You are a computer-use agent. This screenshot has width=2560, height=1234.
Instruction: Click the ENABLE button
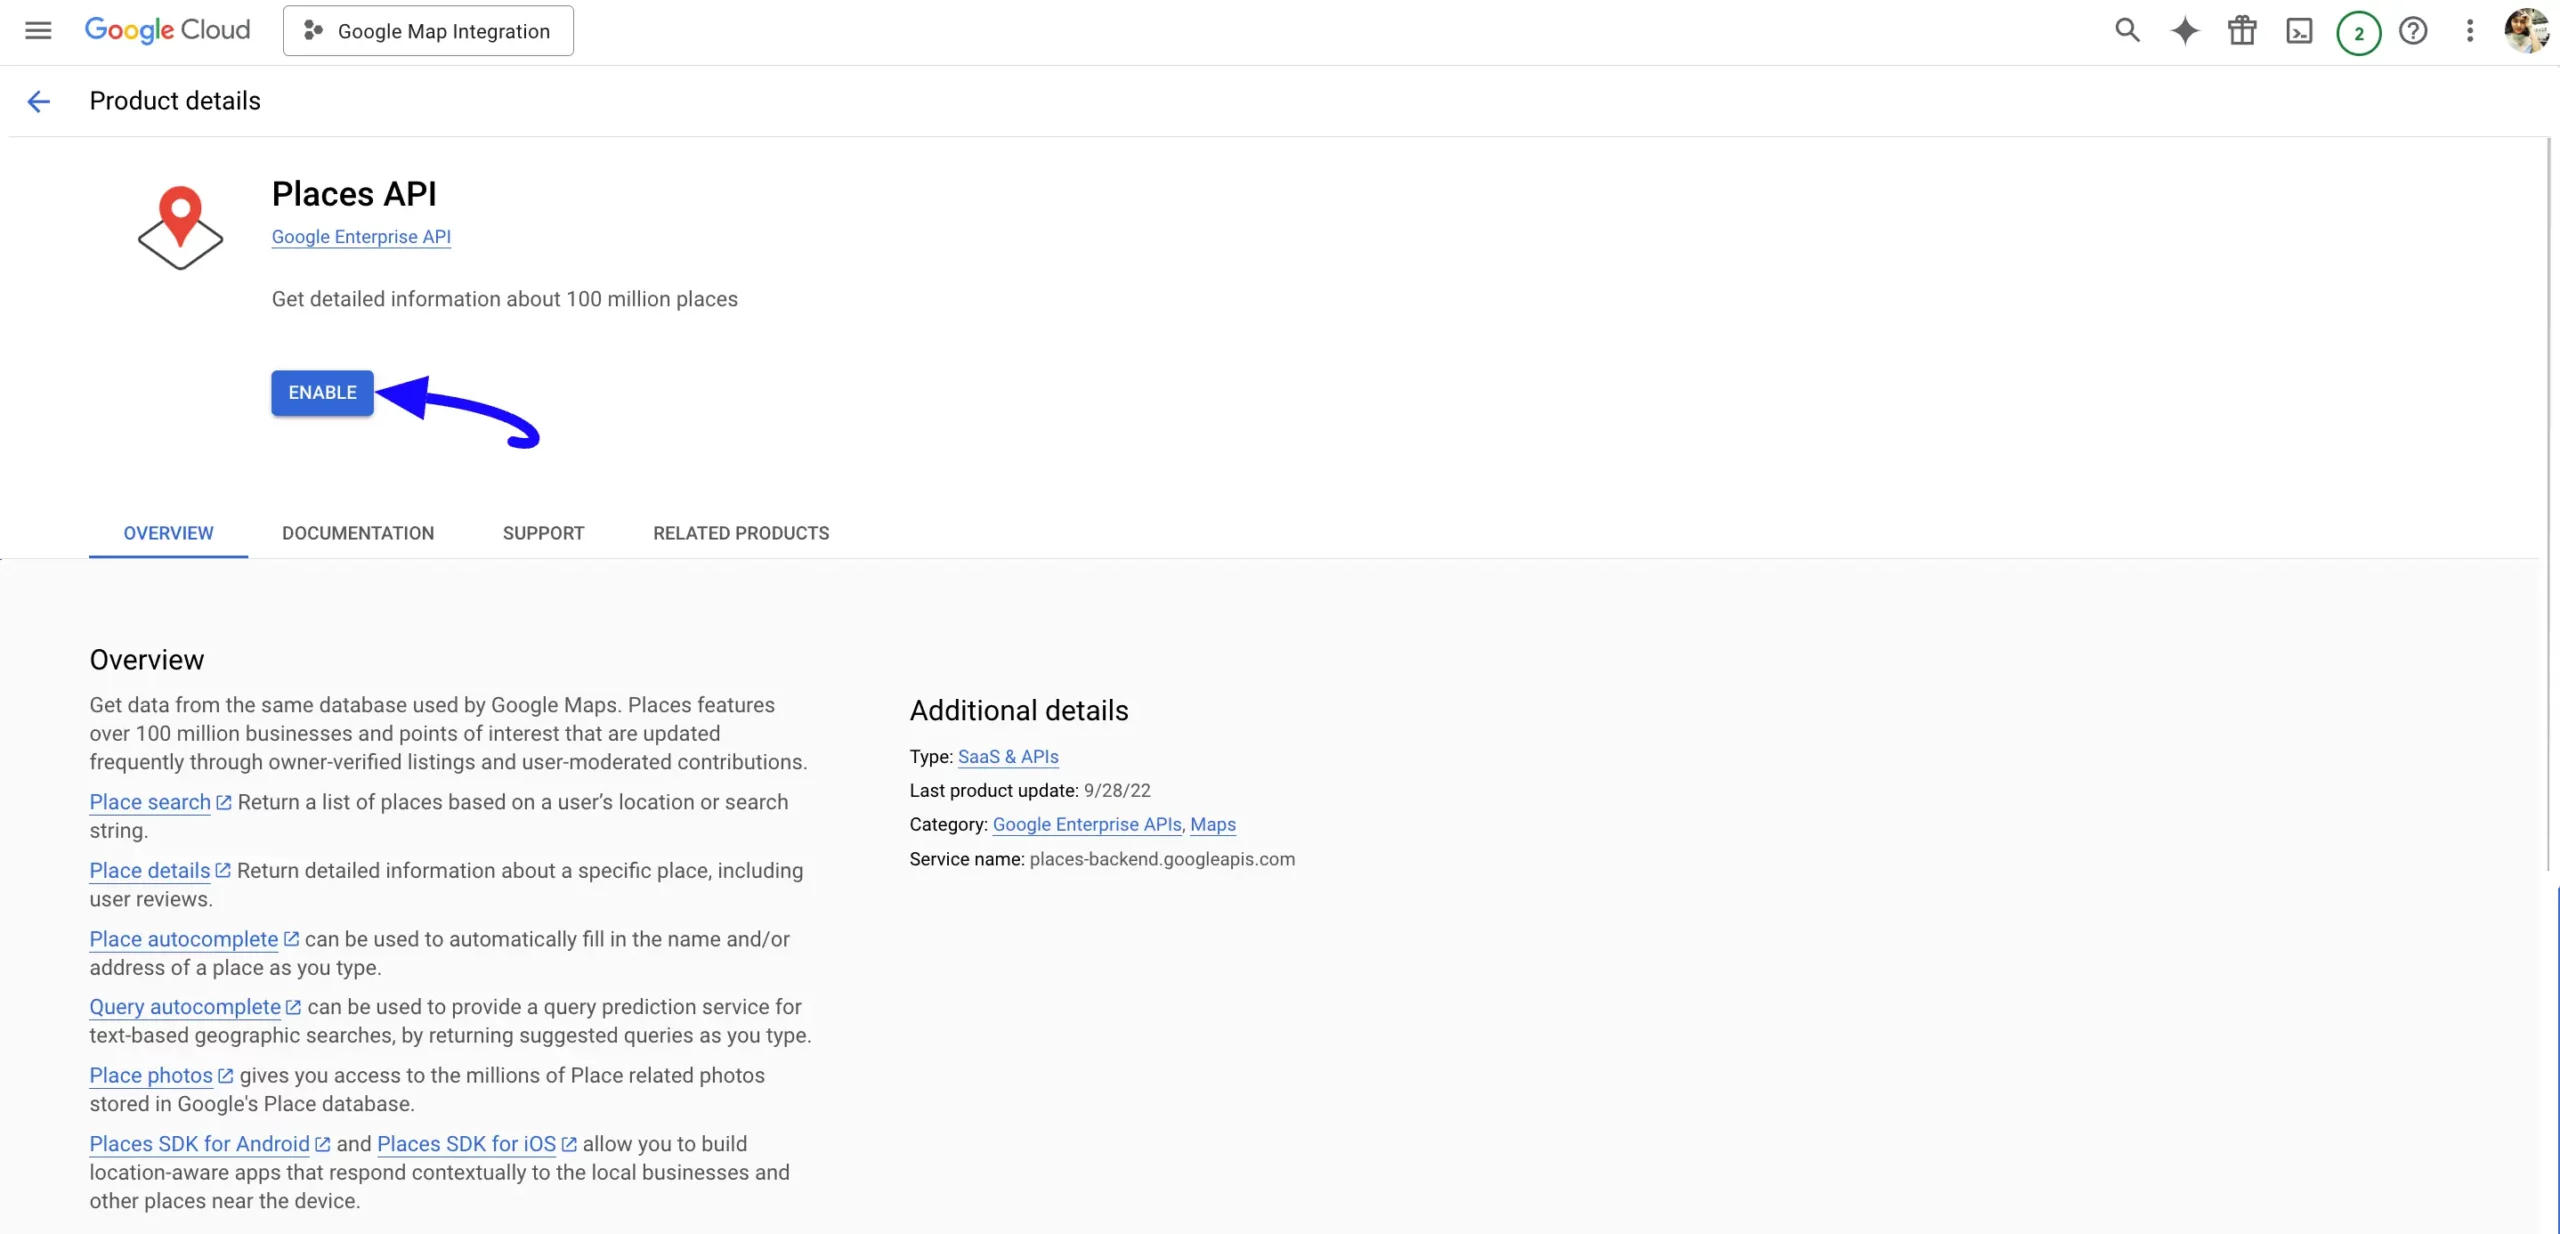322,393
